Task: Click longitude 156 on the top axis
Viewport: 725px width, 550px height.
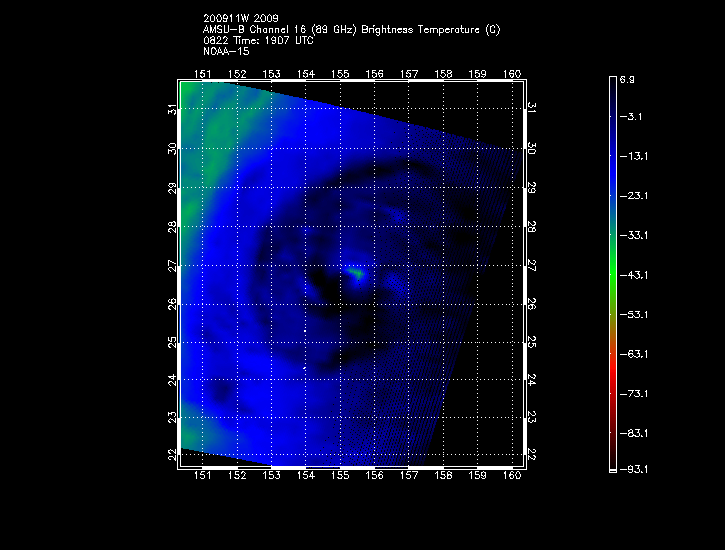Action: (x=374, y=74)
